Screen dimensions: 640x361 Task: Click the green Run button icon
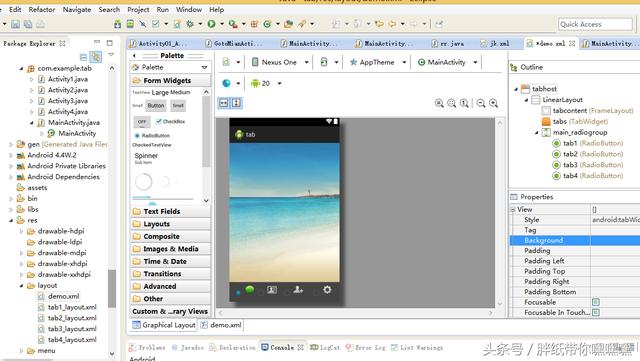211,24
